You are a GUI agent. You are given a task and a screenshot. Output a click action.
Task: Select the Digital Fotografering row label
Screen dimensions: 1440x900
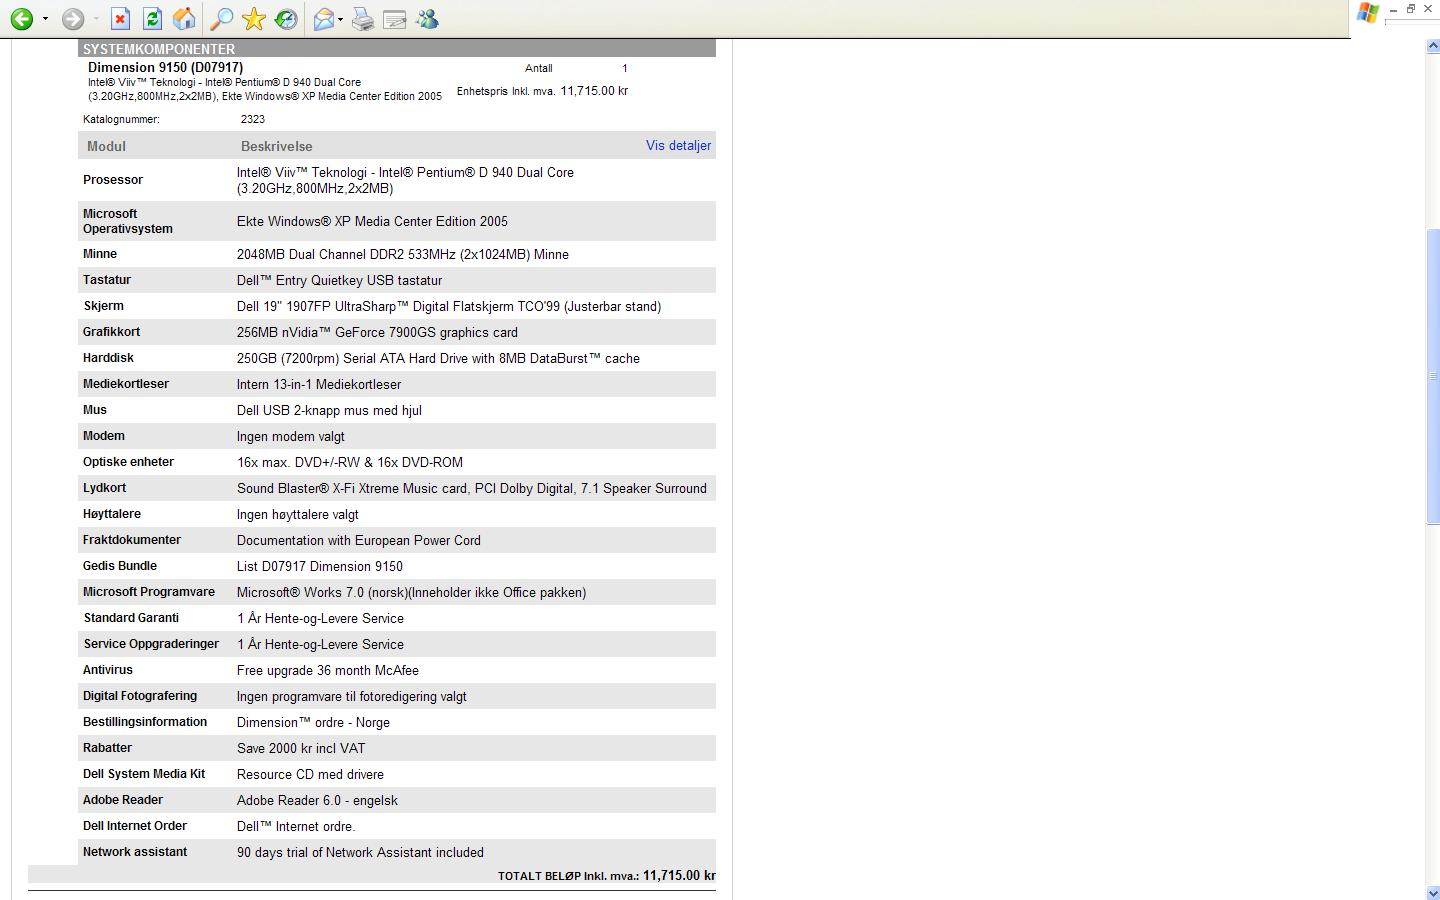pos(140,696)
